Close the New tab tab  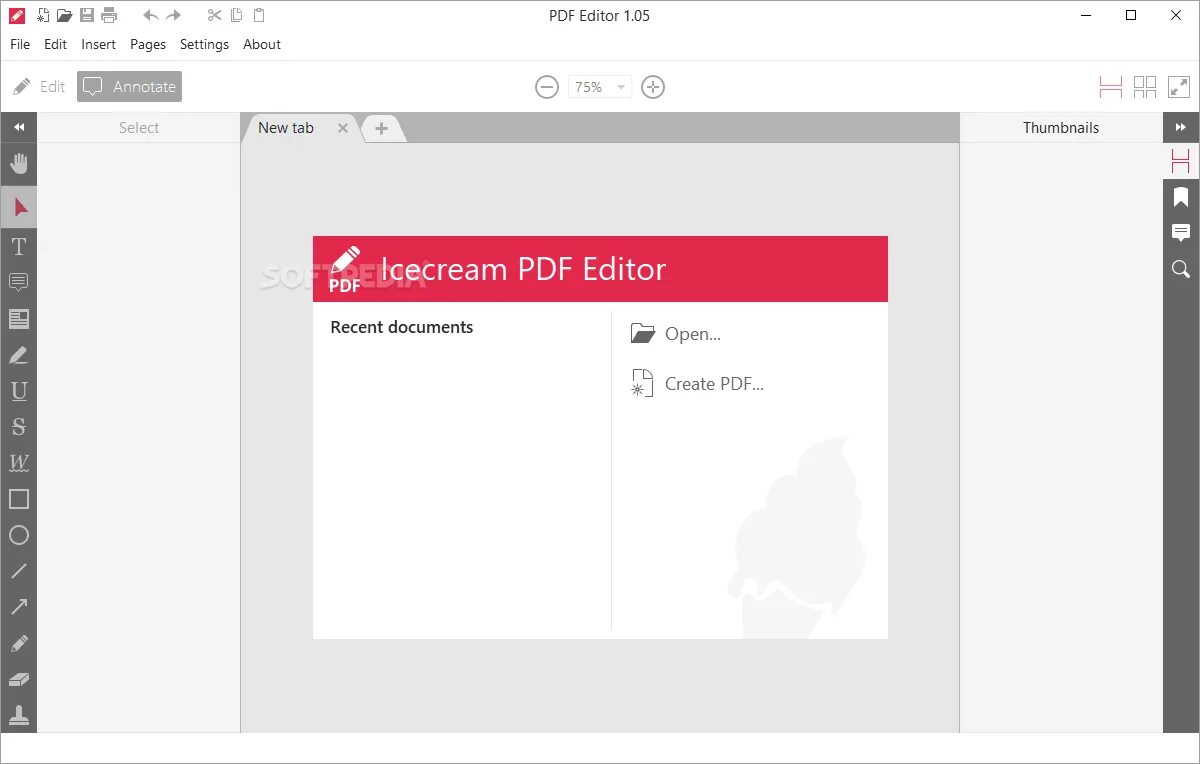343,128
